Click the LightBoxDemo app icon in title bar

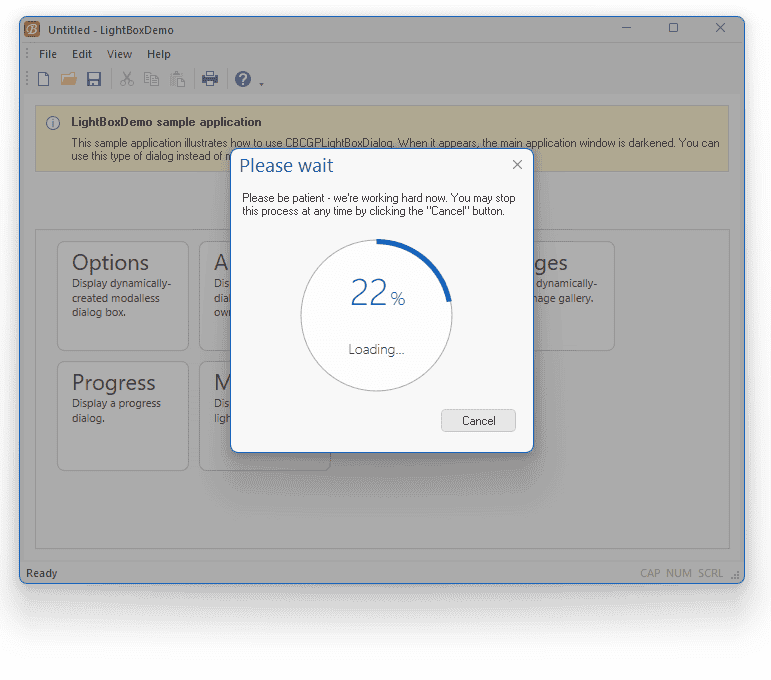coord(32,29)
